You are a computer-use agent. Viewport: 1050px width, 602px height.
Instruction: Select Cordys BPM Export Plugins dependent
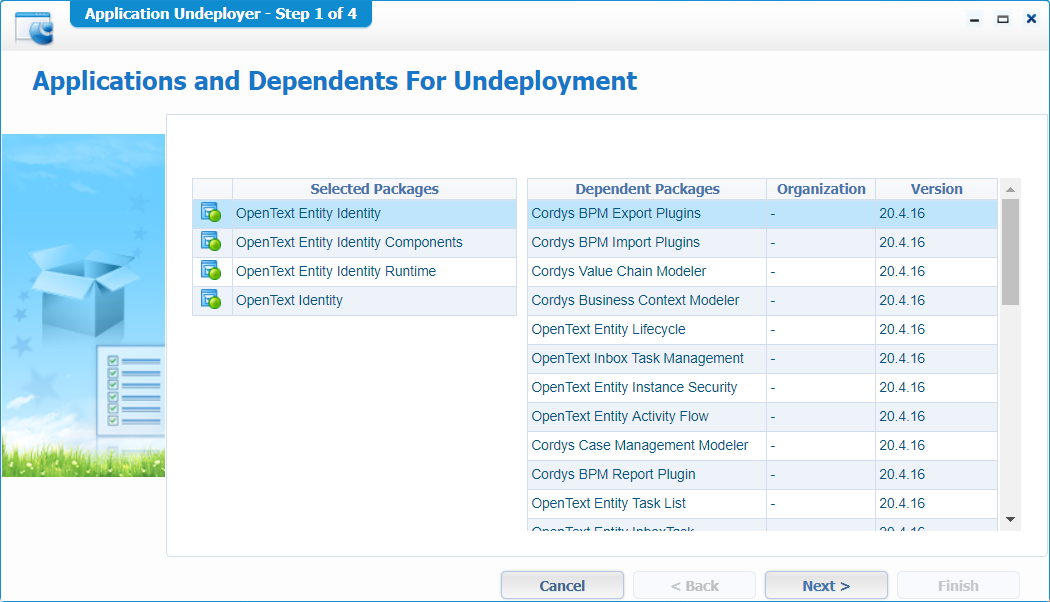[x=762, y=214]
